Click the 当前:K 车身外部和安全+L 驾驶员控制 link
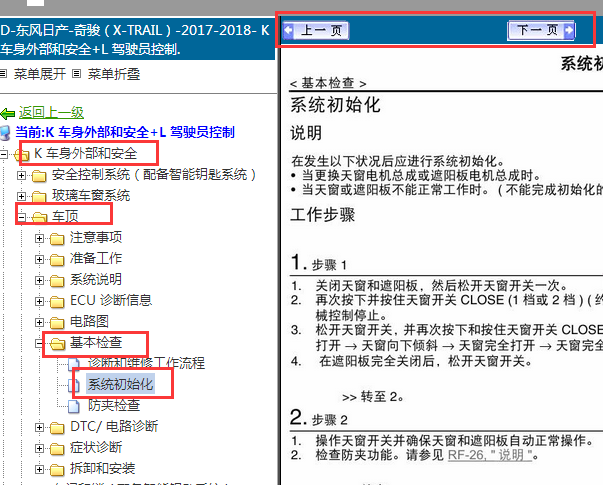 125,132
